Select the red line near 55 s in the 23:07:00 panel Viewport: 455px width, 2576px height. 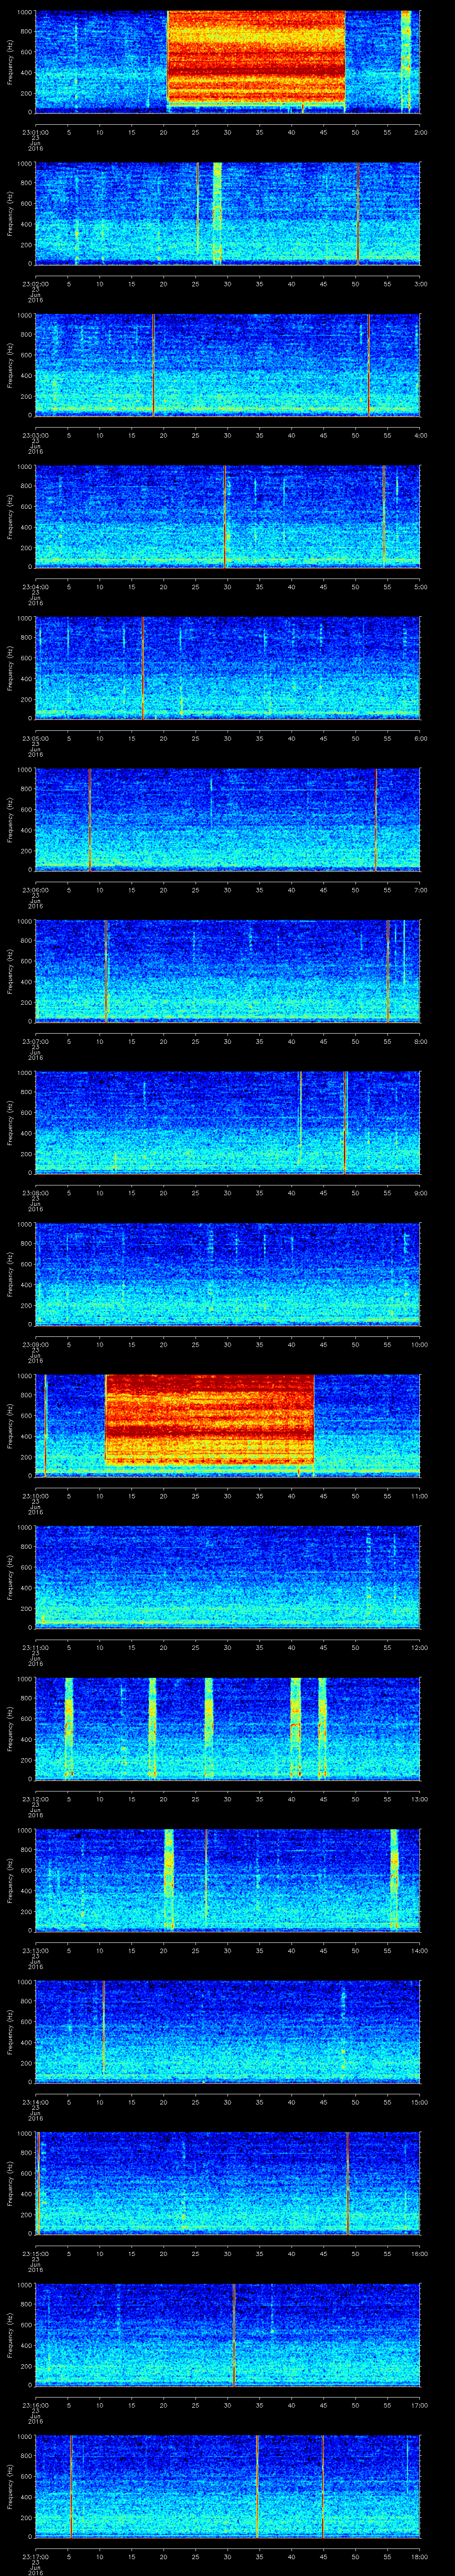pos(388,970)
